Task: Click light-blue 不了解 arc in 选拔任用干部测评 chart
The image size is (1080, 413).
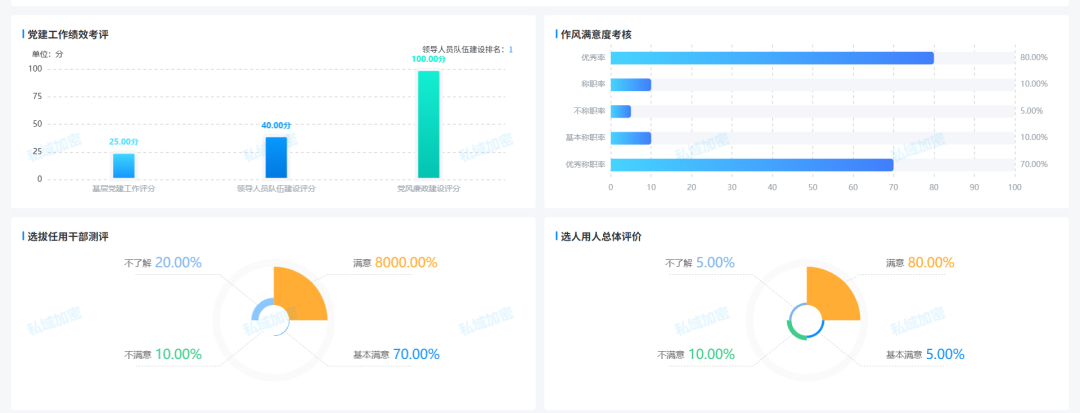Action: [257, 311]
